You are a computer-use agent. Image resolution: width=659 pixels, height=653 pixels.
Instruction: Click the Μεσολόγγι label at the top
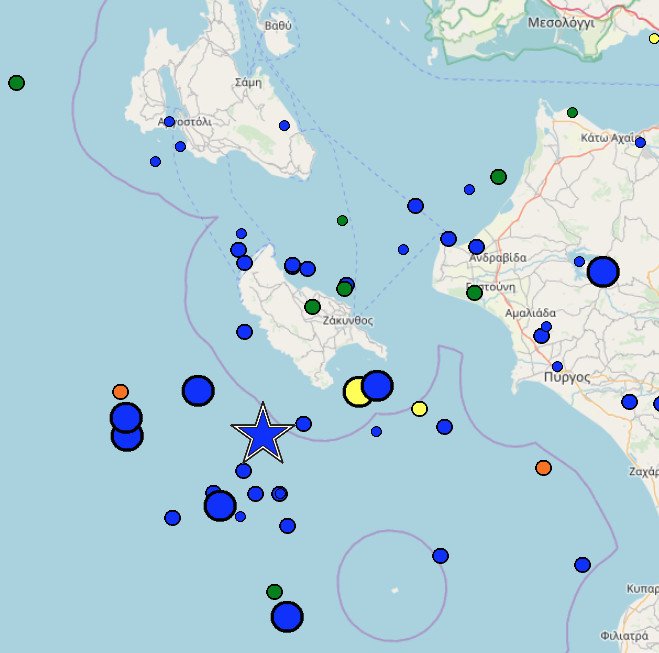[560, 22]
